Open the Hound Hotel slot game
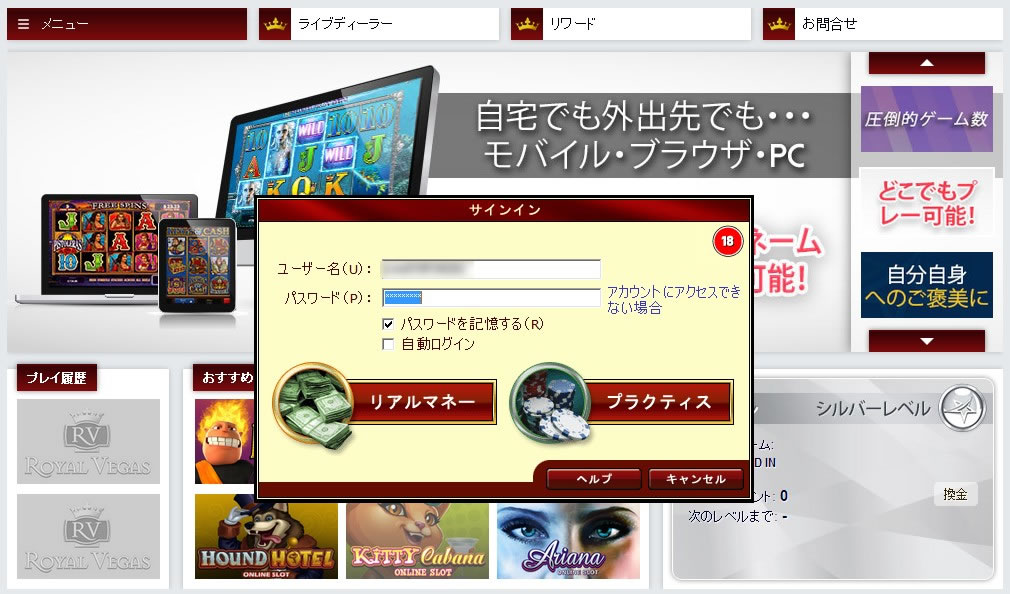The height and width of the screenshot is (594, 1010). [266, 537]
